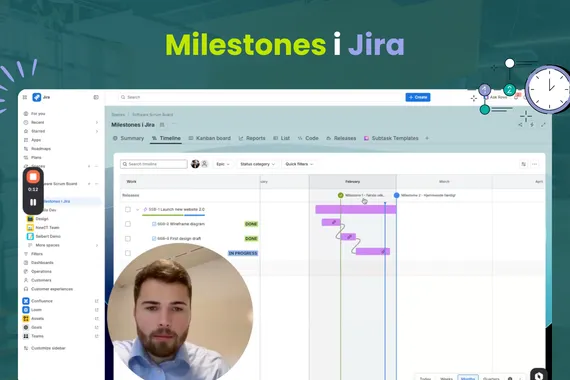Switch to the List tab
The image size is (570, 380).
click(x=281, y=138)
